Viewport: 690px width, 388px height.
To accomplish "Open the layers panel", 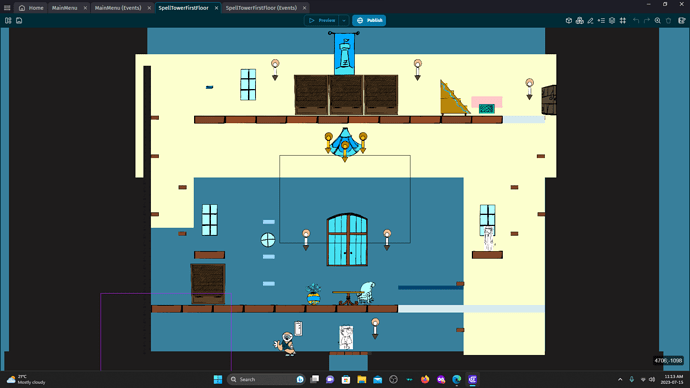I will point(612,20).
